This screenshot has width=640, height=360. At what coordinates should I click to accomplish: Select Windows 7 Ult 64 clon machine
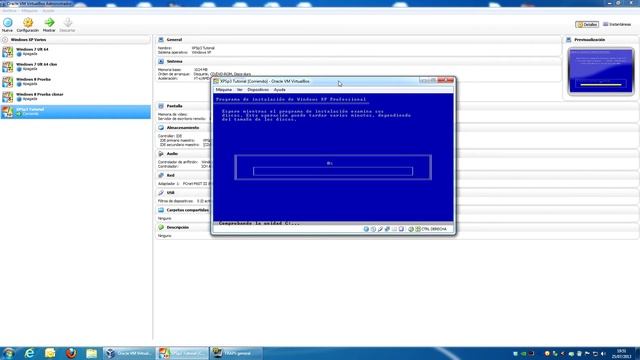[76, 67]
